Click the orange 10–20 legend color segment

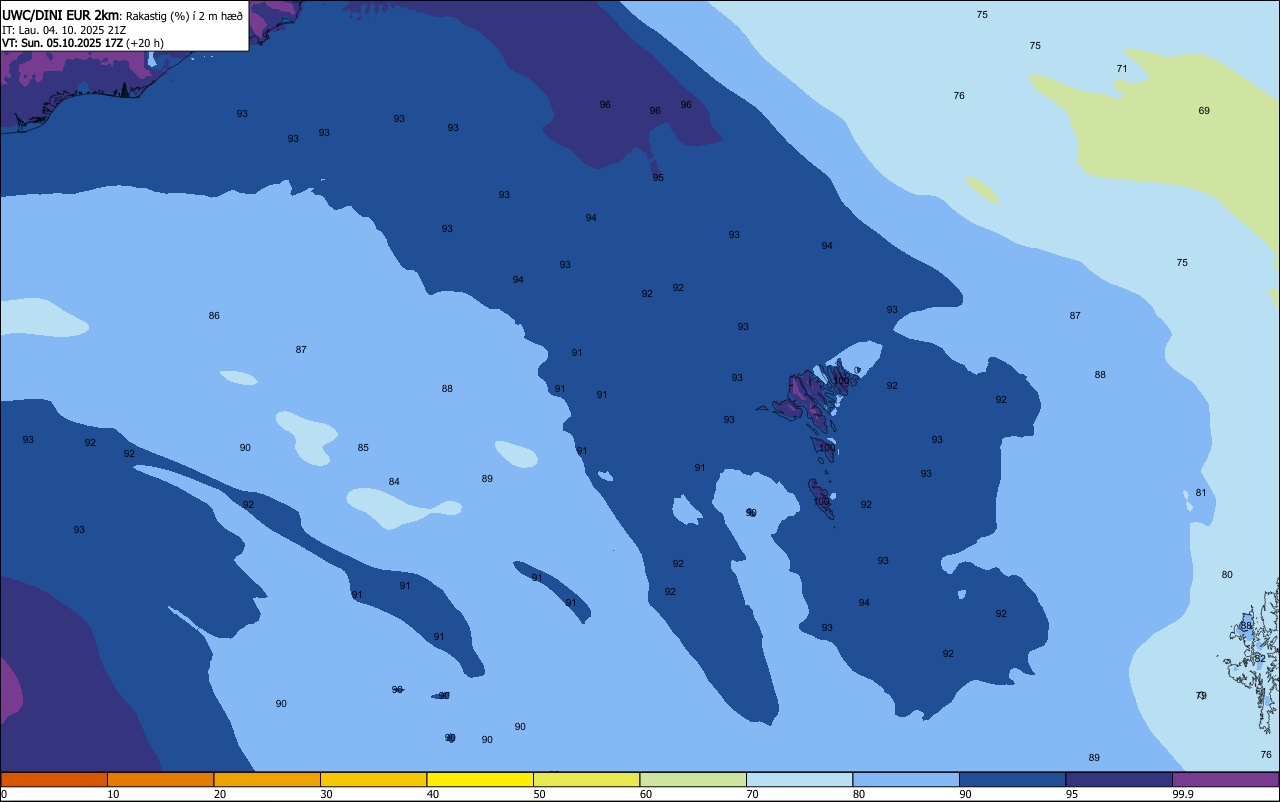[160, 779]
